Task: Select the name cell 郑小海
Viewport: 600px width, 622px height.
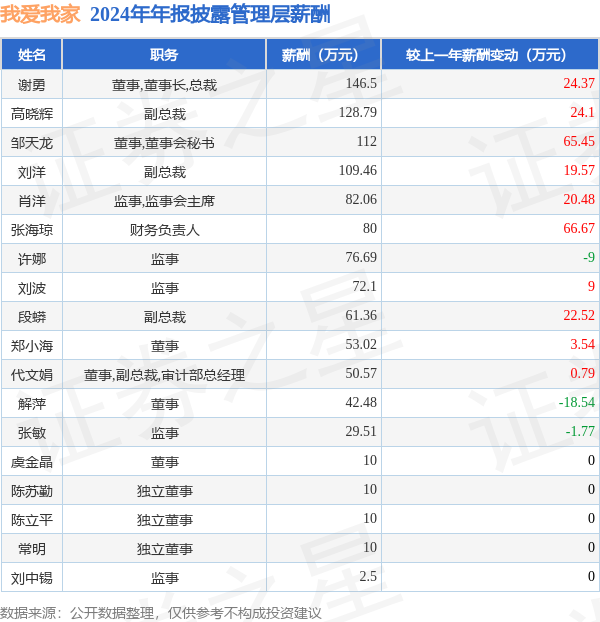Action: coord(32,346)
